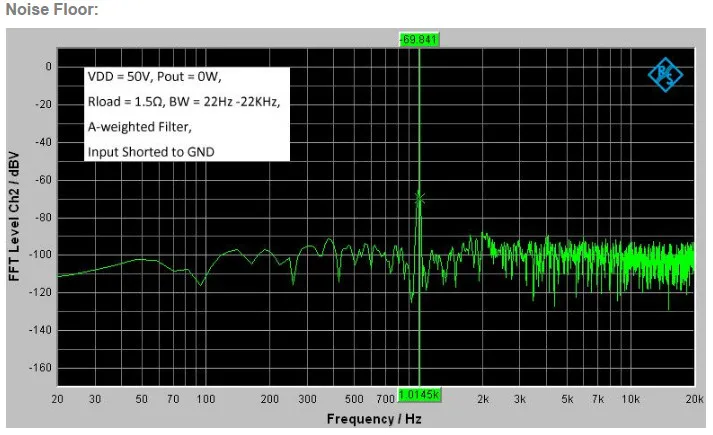Image resolution: width=713 pixels, height=435 pixels.
Task: Click the 300 frequency axis tick label
Action: coord(307,399)
